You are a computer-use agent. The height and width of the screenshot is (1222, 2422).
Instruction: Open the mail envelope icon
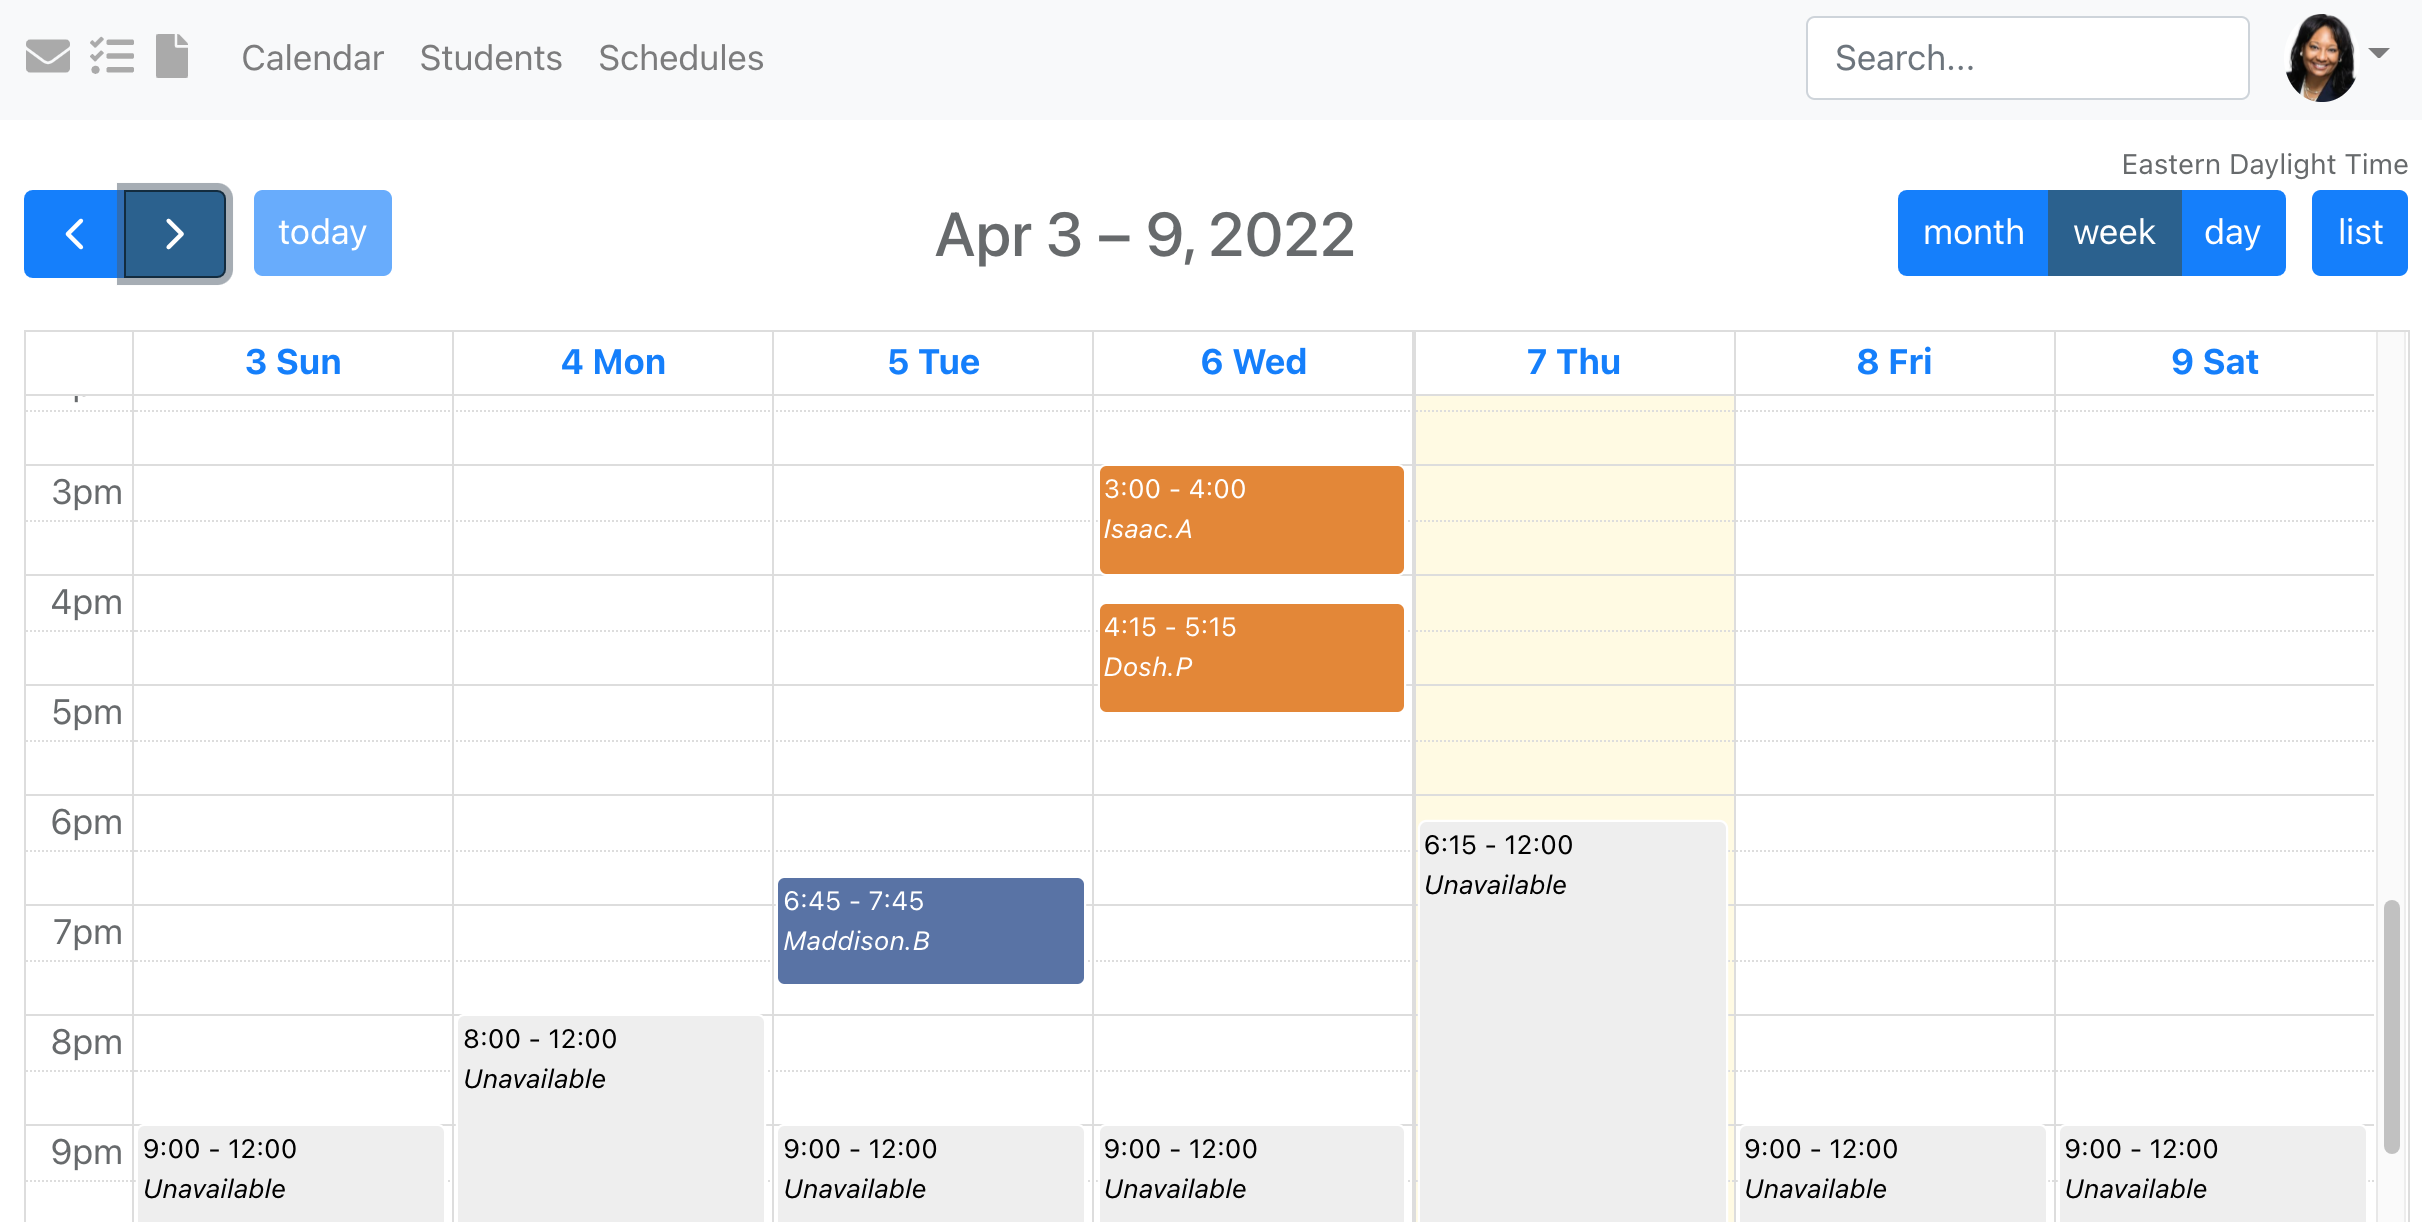47,57
